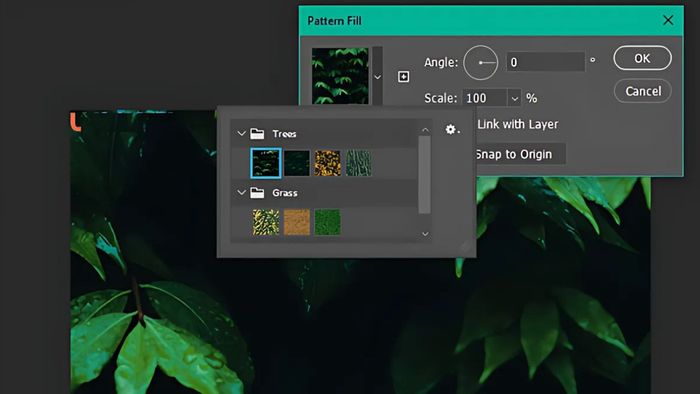Image resolution: width=700 pixels, height=394 pixels.
Task: Click the Trees group label
Action: click(x=284, y=134)
